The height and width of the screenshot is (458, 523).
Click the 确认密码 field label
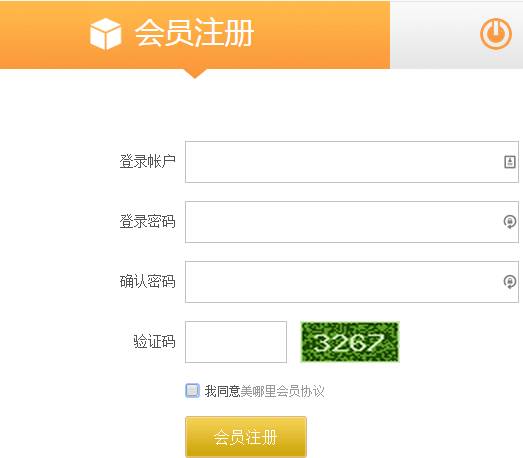(x=147, y=282)
